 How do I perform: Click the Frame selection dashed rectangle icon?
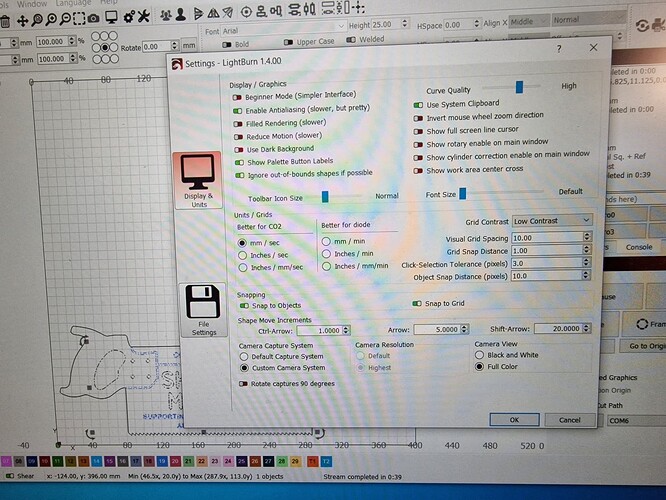point(79,18)
